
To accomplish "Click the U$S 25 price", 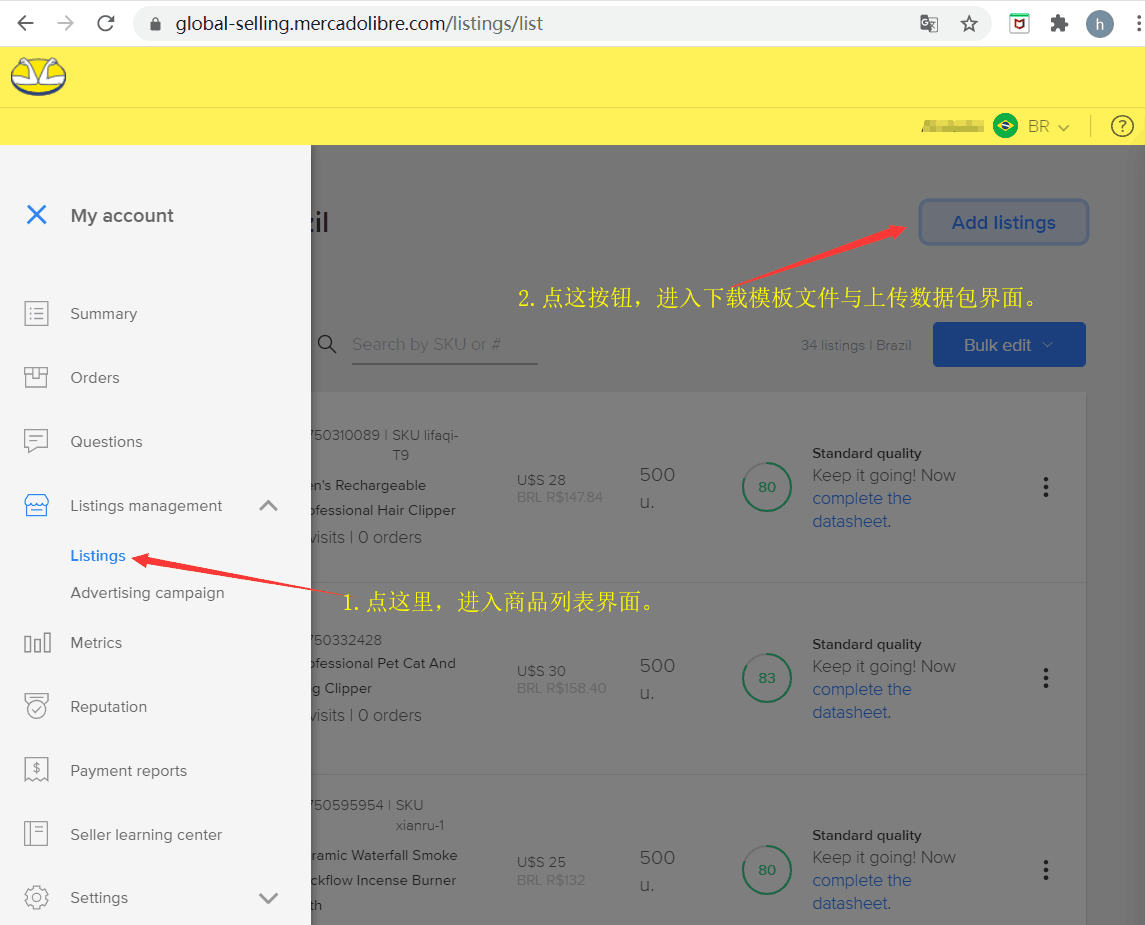I will [541, 862].
